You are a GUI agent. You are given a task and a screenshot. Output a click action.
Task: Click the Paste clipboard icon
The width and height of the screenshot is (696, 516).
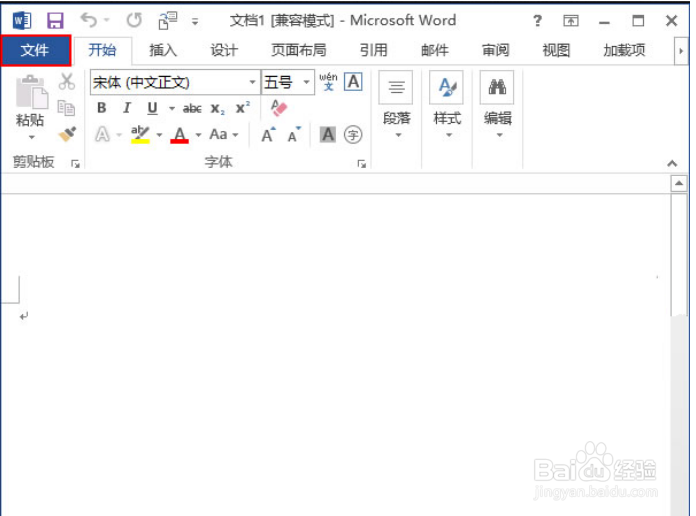coord(32,92)
